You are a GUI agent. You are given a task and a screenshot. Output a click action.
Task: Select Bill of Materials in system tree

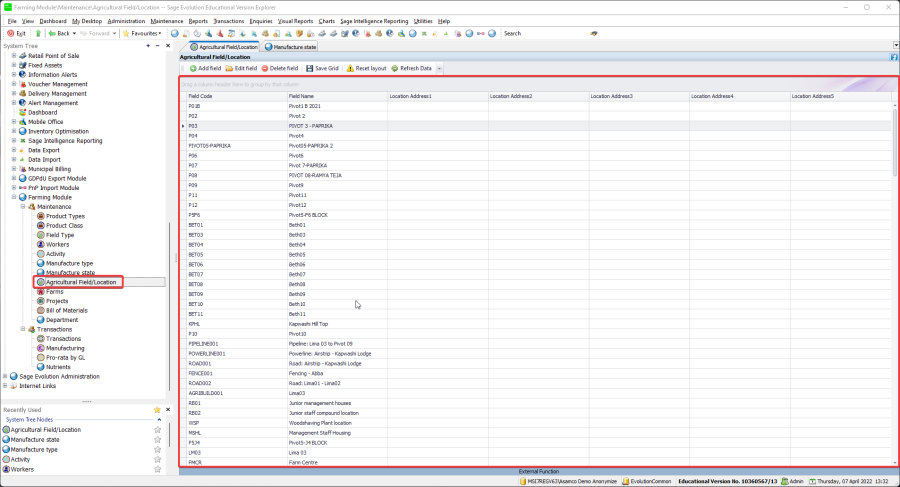pos(68,310)
